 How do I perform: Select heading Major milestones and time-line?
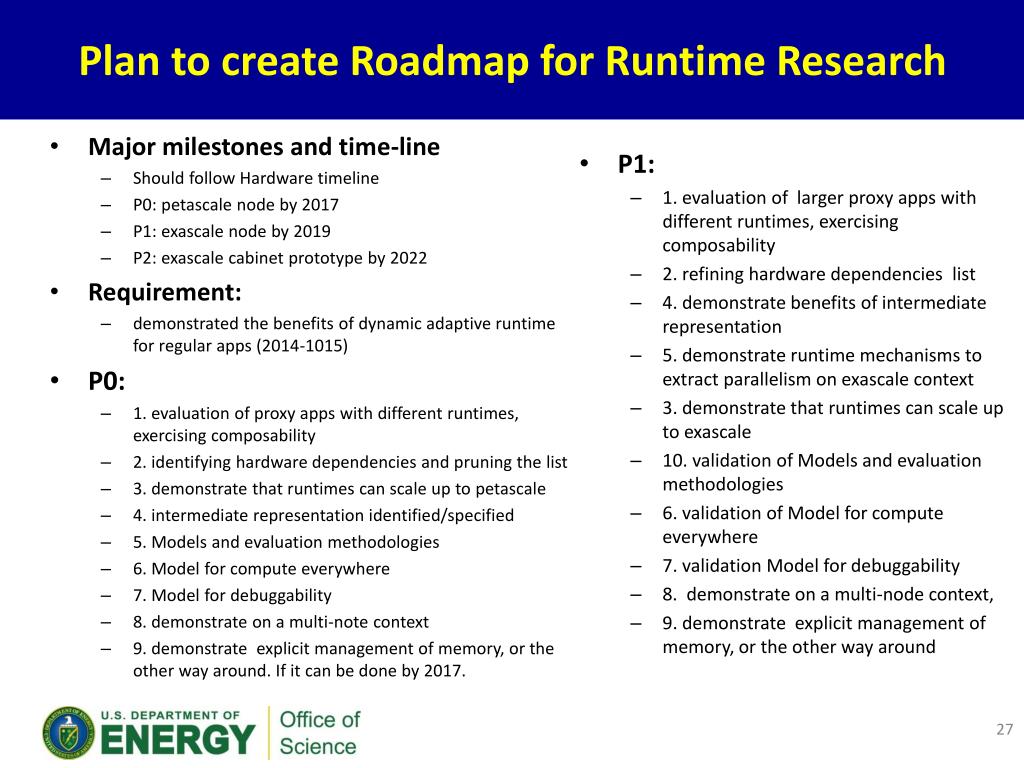click(264, 147)
